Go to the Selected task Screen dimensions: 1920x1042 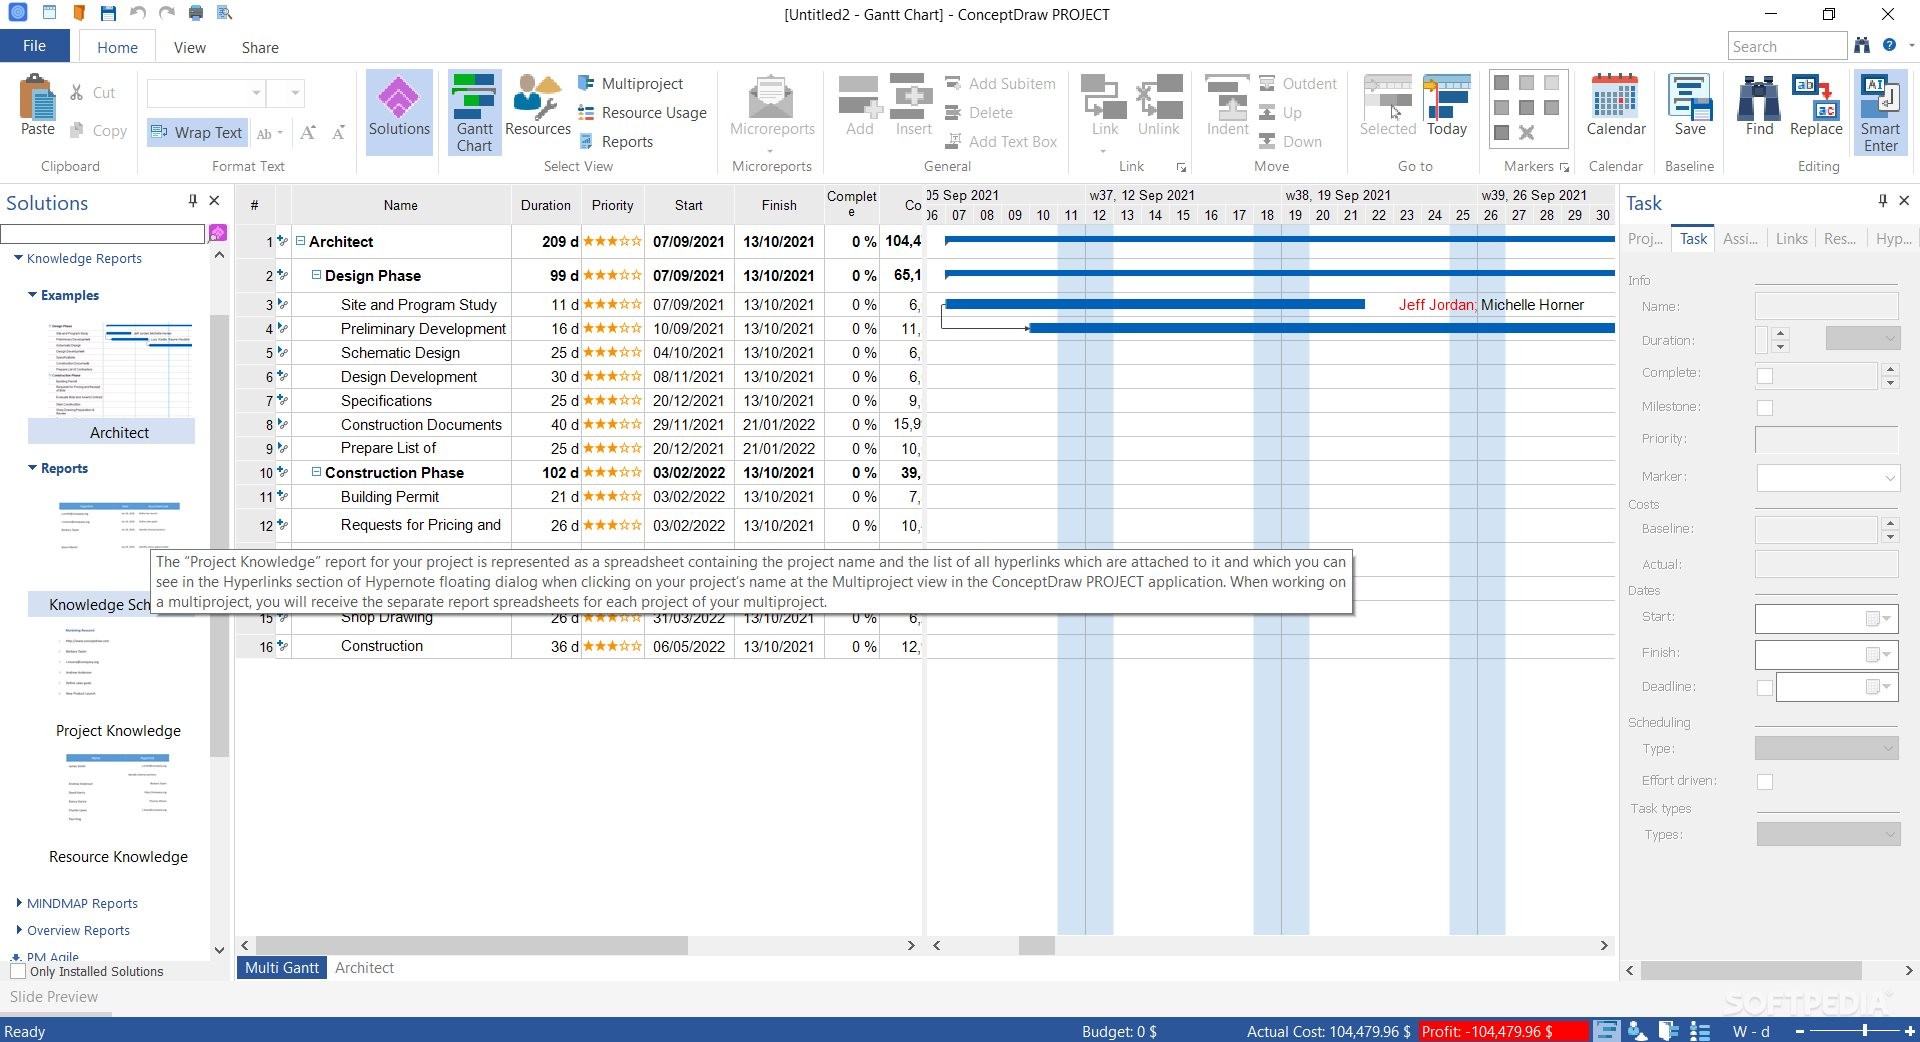[x=1388, y=106]
